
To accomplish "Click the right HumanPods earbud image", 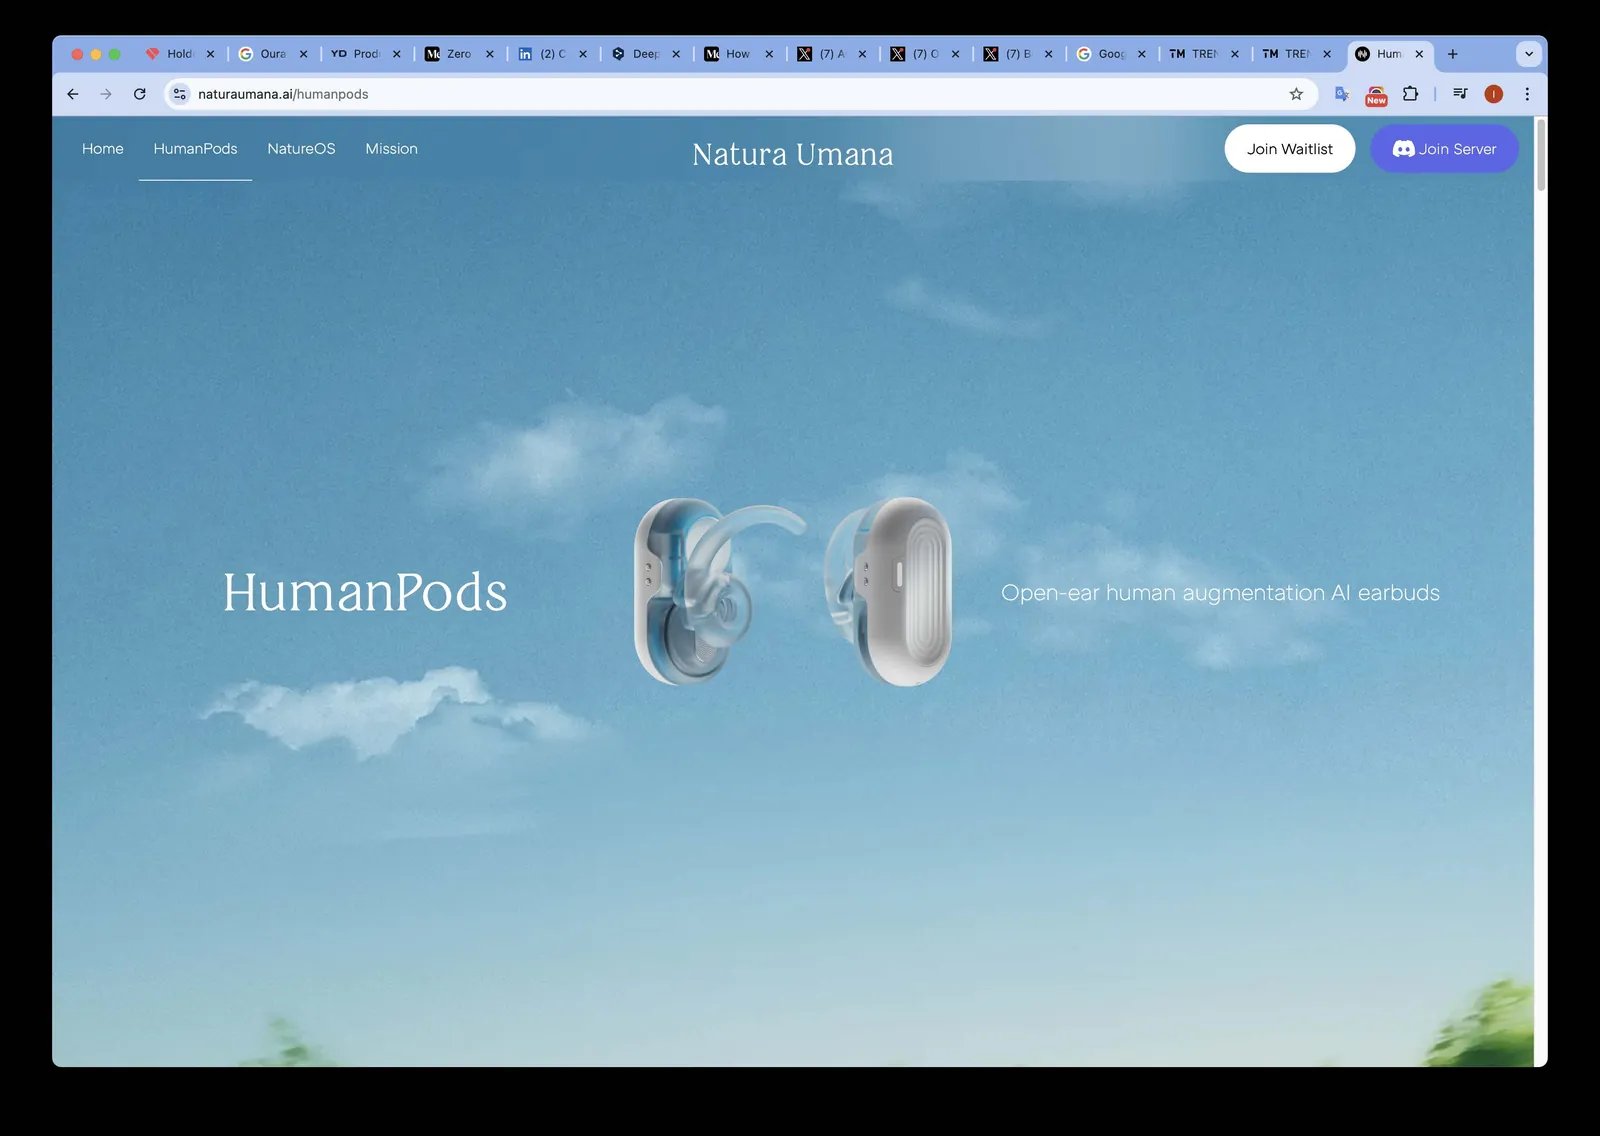I will click(888, 591).
